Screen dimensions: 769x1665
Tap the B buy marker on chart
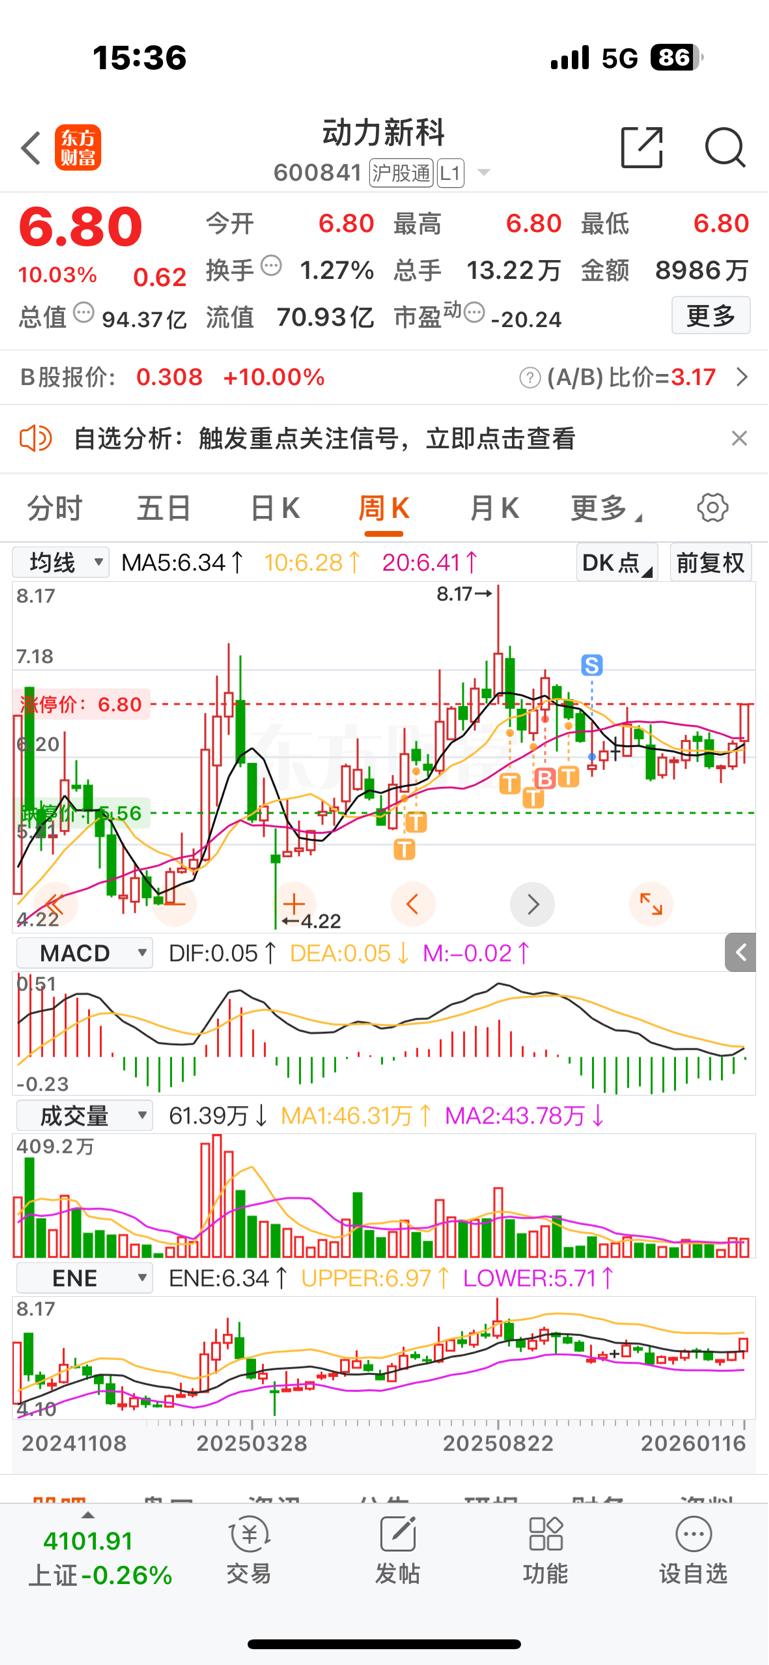click(545, 777)
